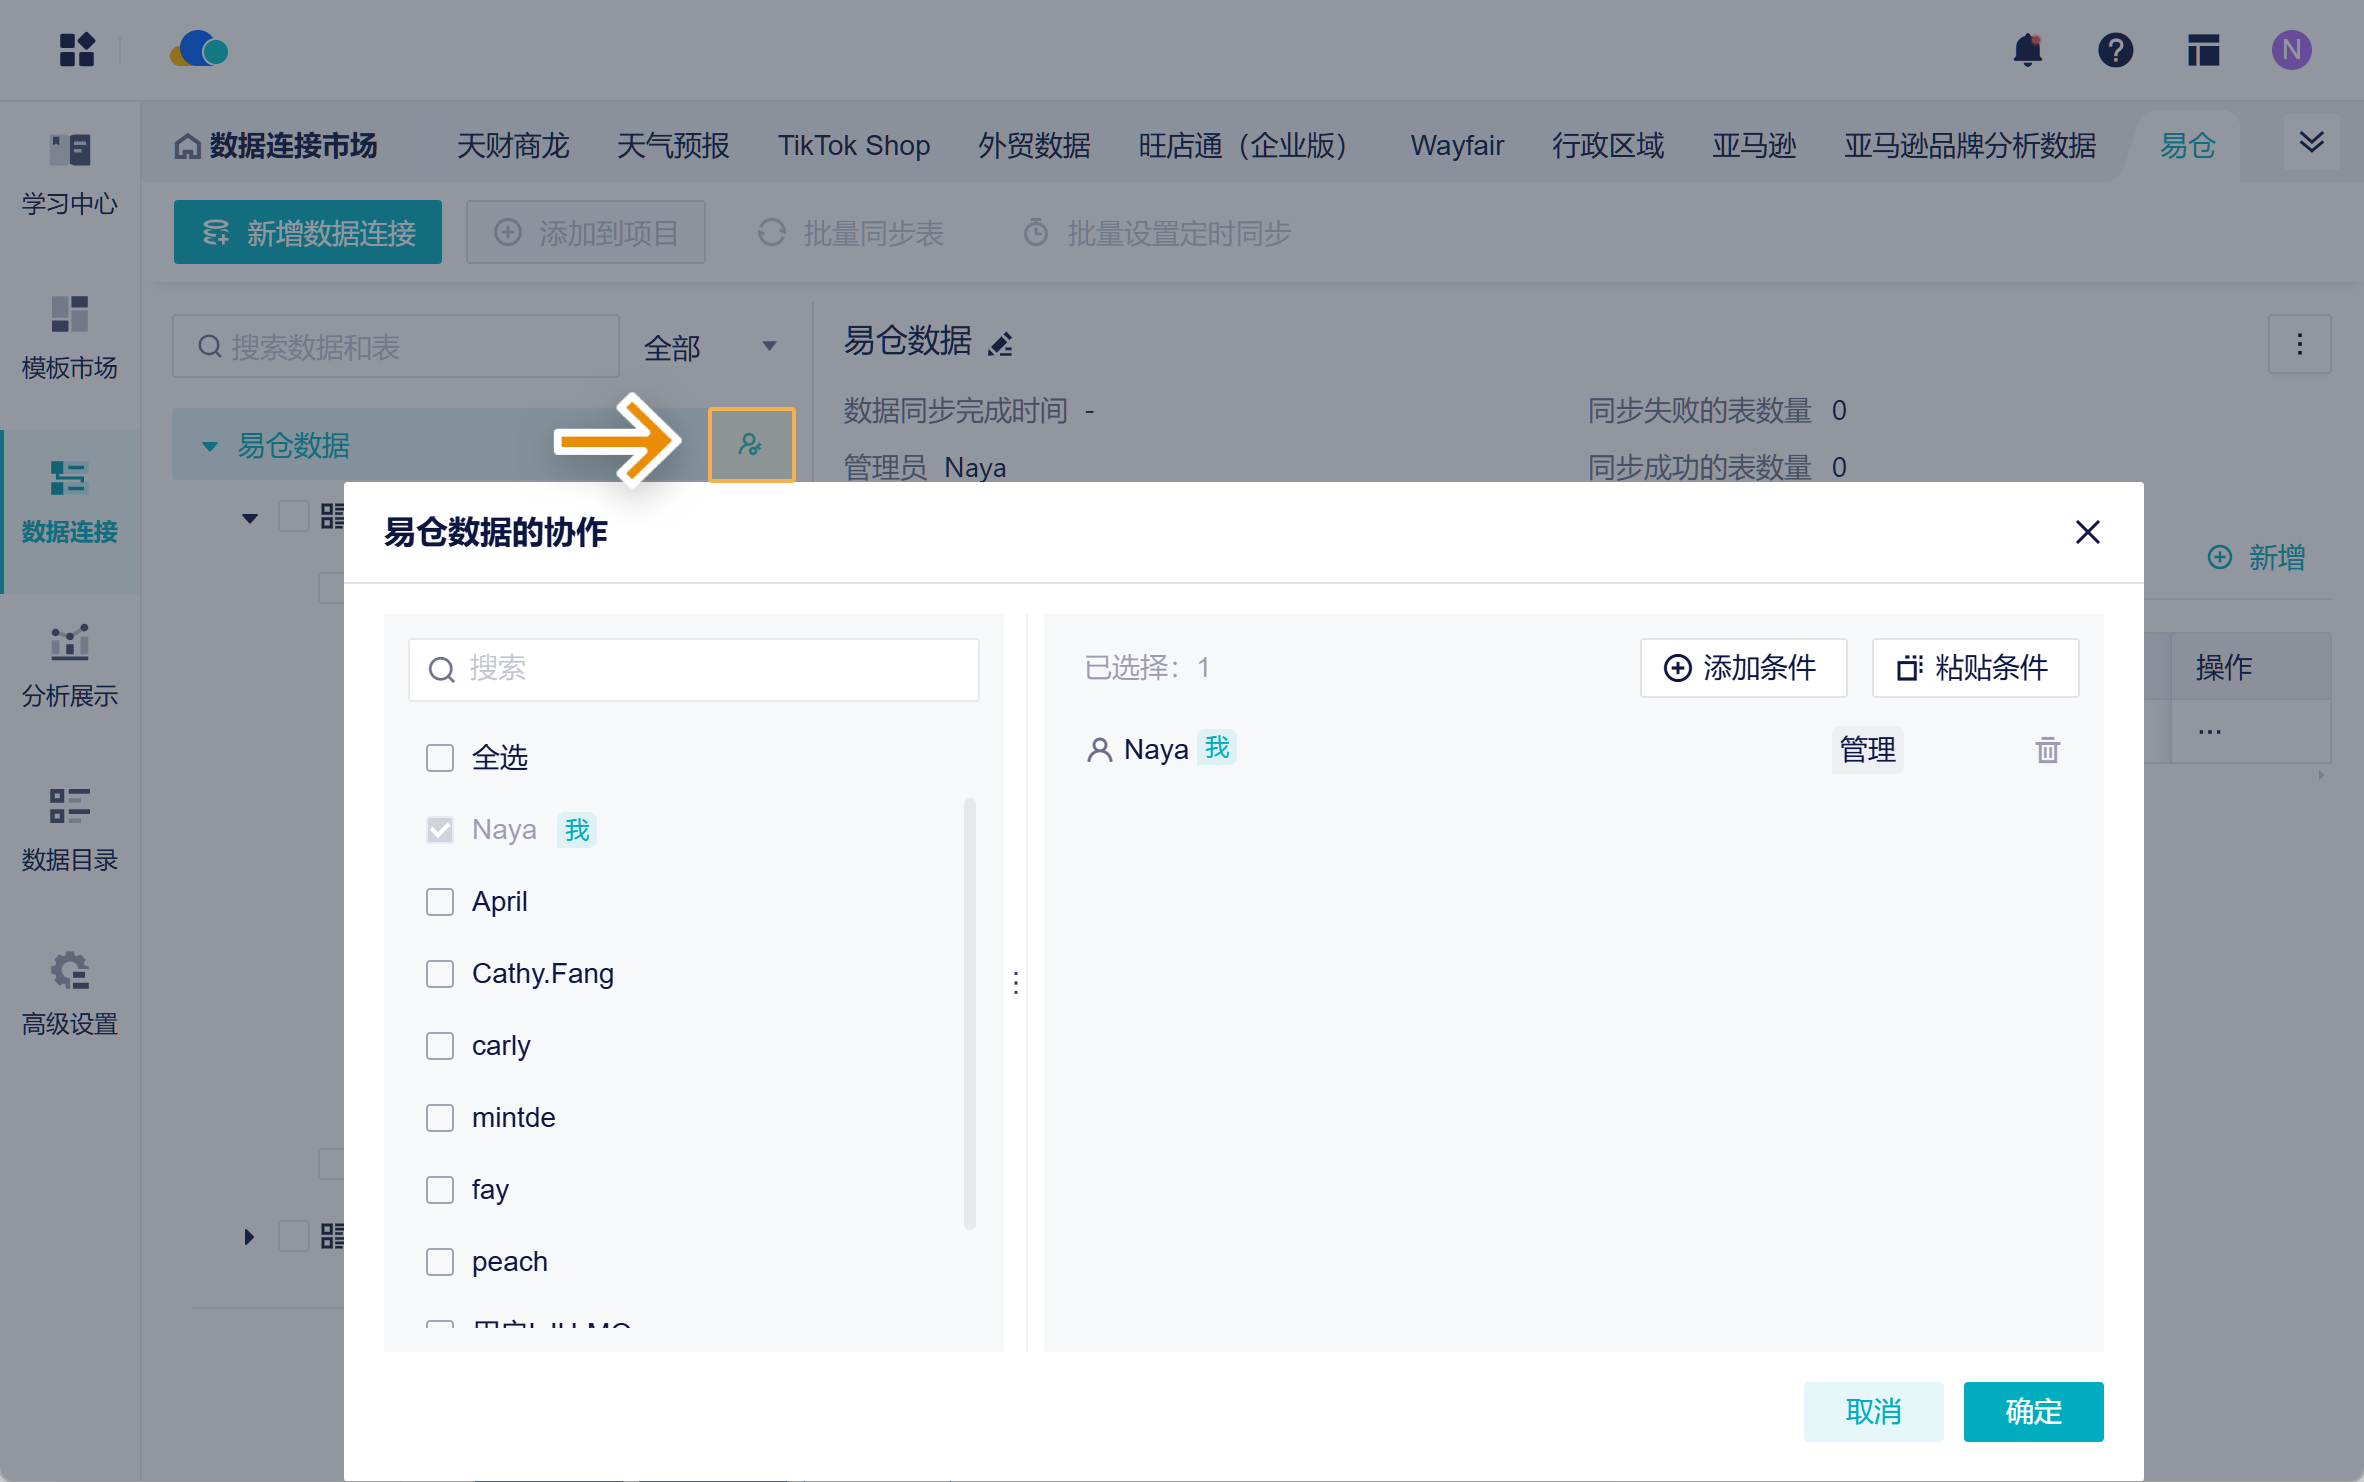
Task: Delete Naya from selected collaborators
Action: coord(2048,749)
